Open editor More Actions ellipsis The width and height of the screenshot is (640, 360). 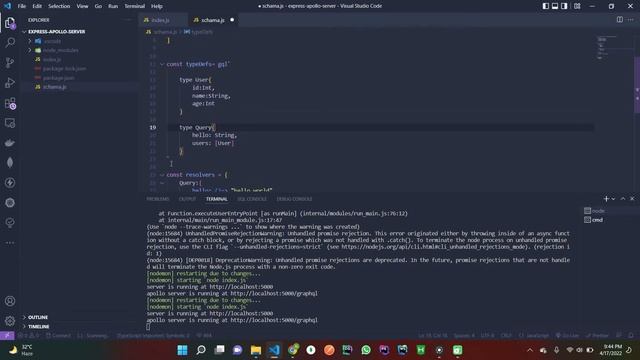tap(631, 20)
